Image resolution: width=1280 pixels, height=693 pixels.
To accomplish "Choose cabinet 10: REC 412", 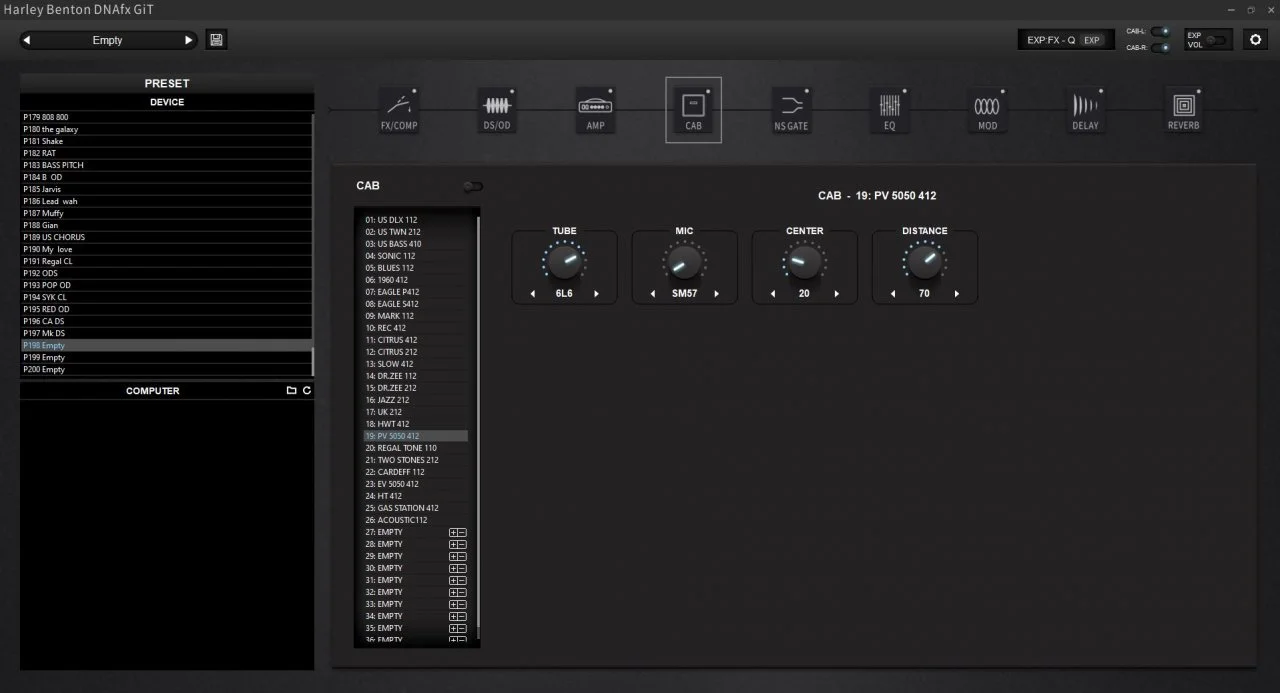I will pos(415,328).
